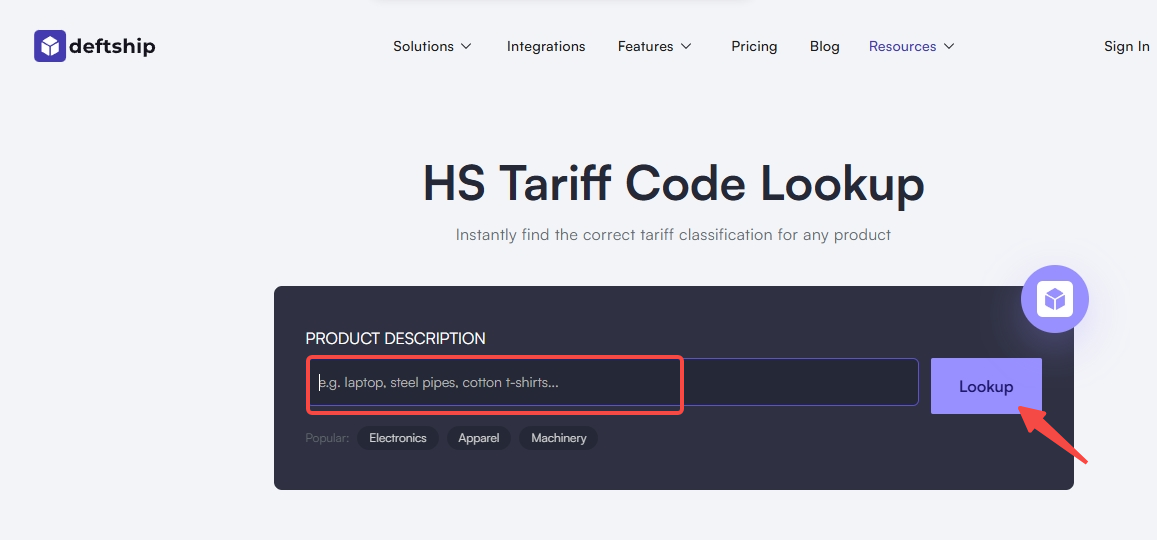Click the PRODUCT DESCRIPTION label
The image size is (1157, 540).
click(x=395, y=339)
